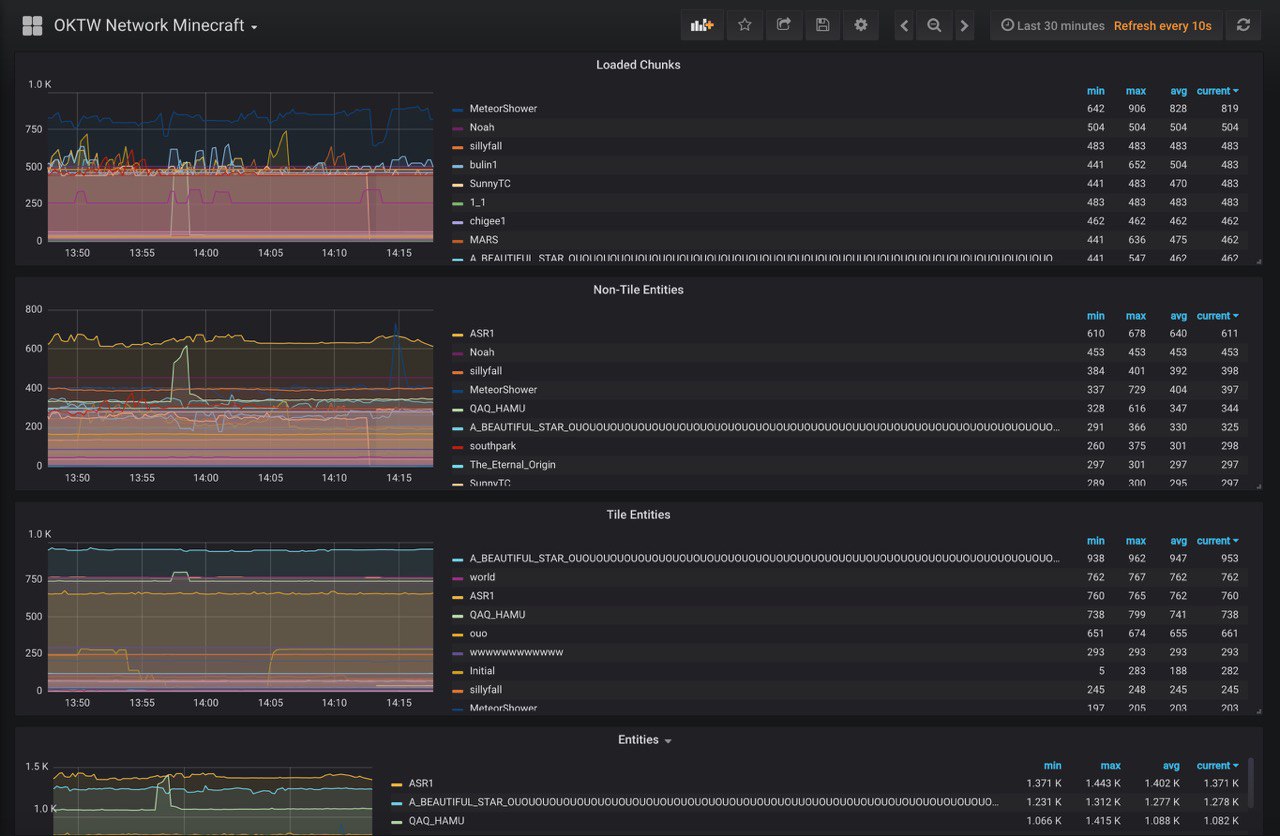
Task: Click the Add panel icon
Action: [x=702, y=25]
